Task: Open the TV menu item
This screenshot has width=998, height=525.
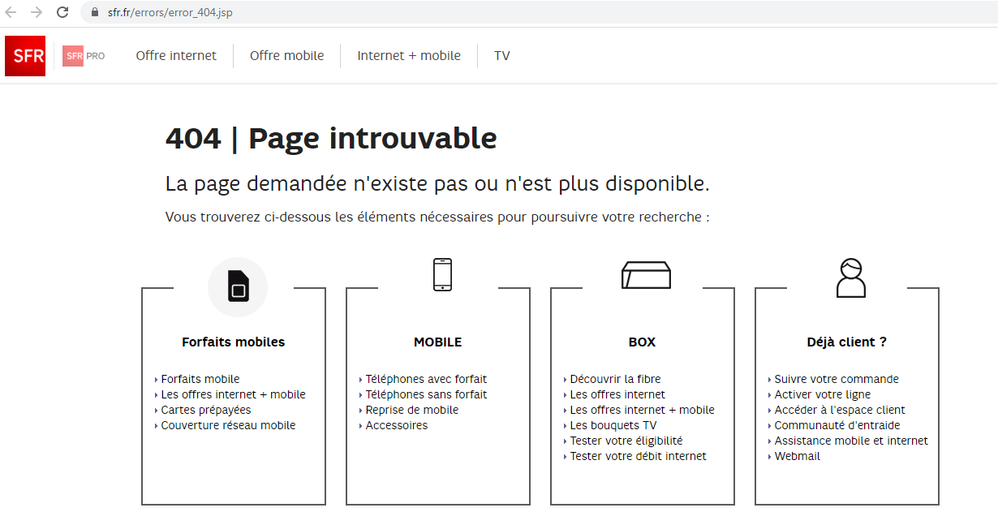Action: pyautogui.click(x=502, y=56)
